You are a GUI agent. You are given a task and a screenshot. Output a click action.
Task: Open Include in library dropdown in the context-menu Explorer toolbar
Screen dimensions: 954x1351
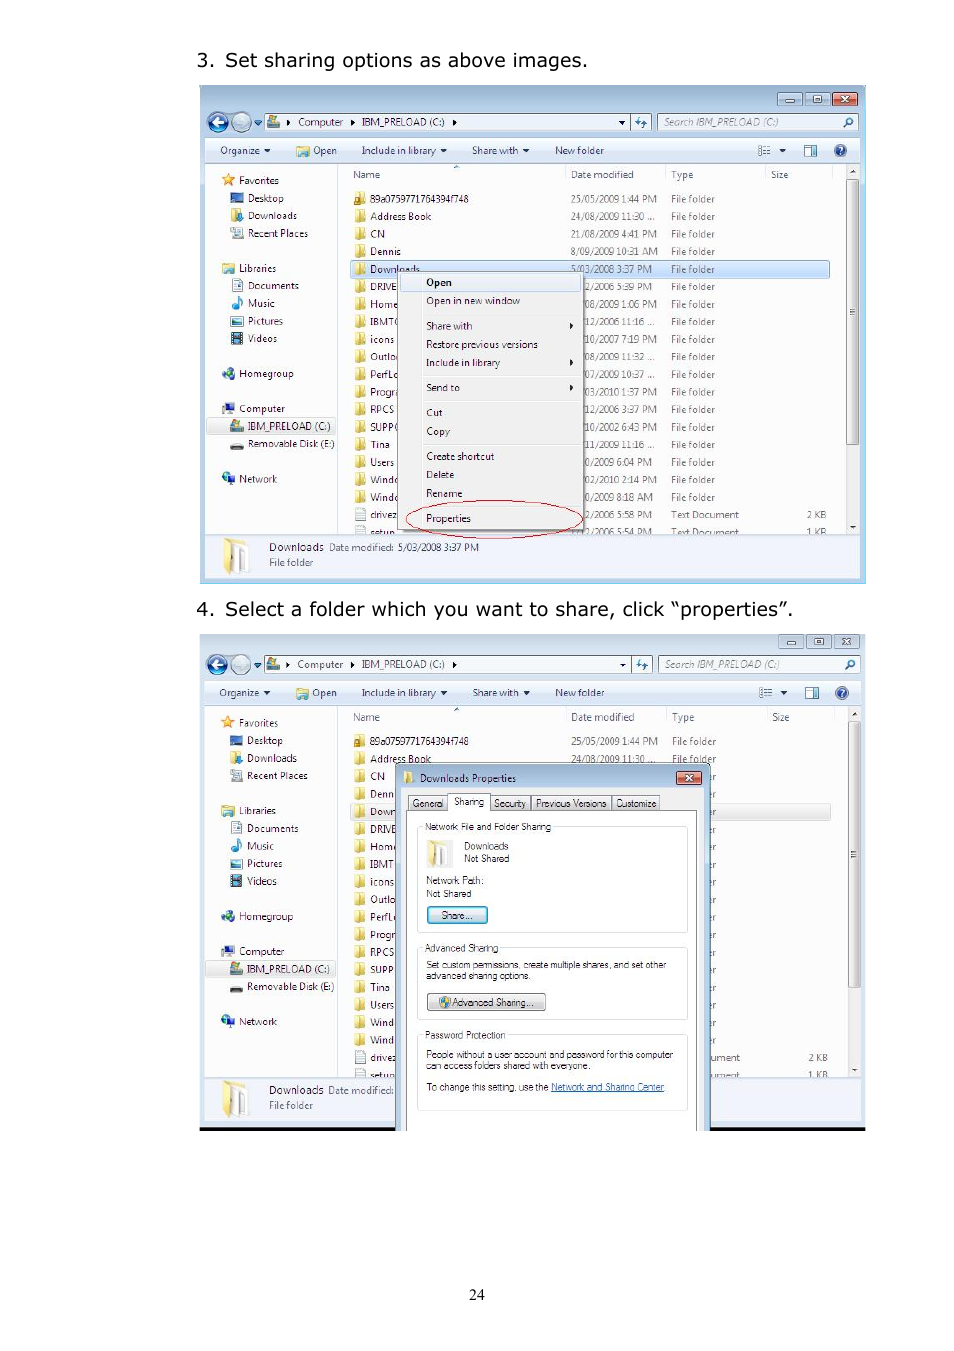pyautogui.click(x=404, y=151)
